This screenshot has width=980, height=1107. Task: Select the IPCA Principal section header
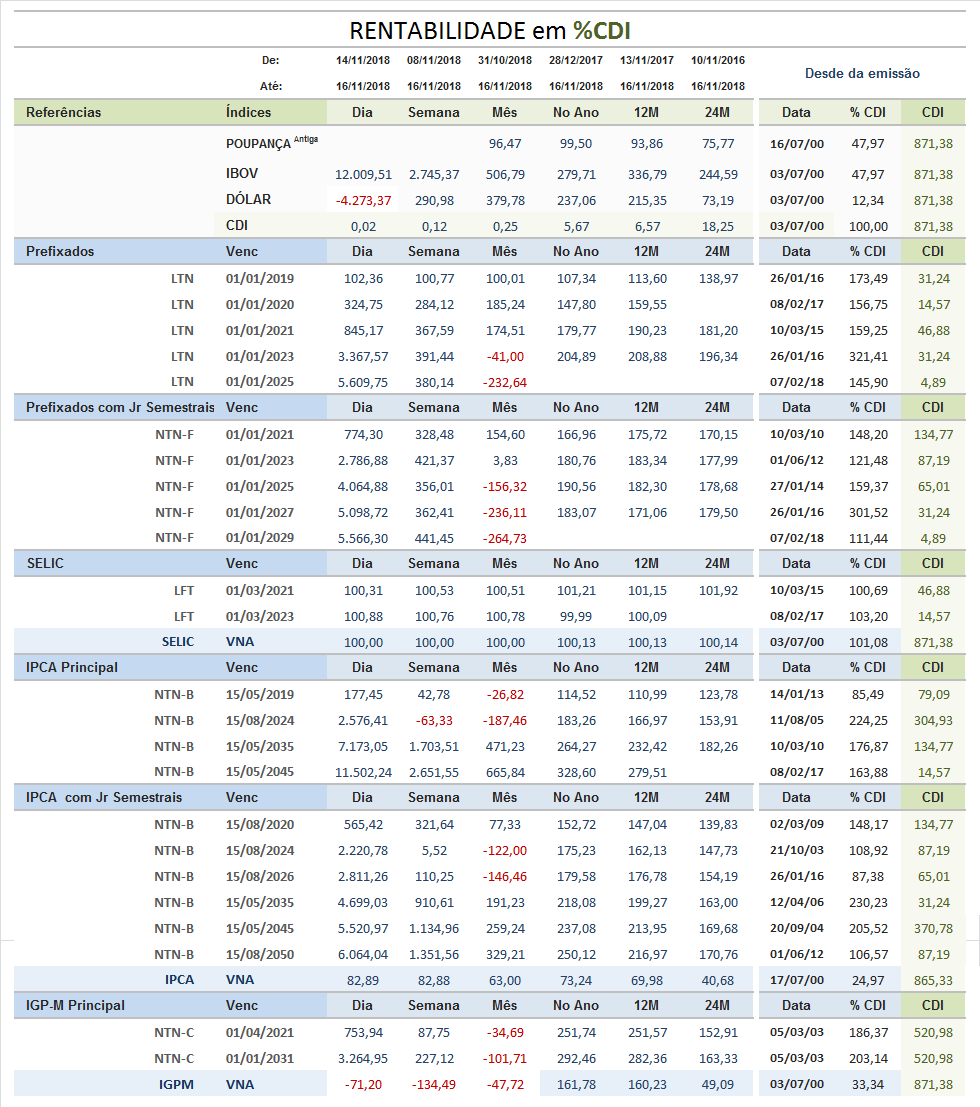pyautogui.click(x=72, y=667)
